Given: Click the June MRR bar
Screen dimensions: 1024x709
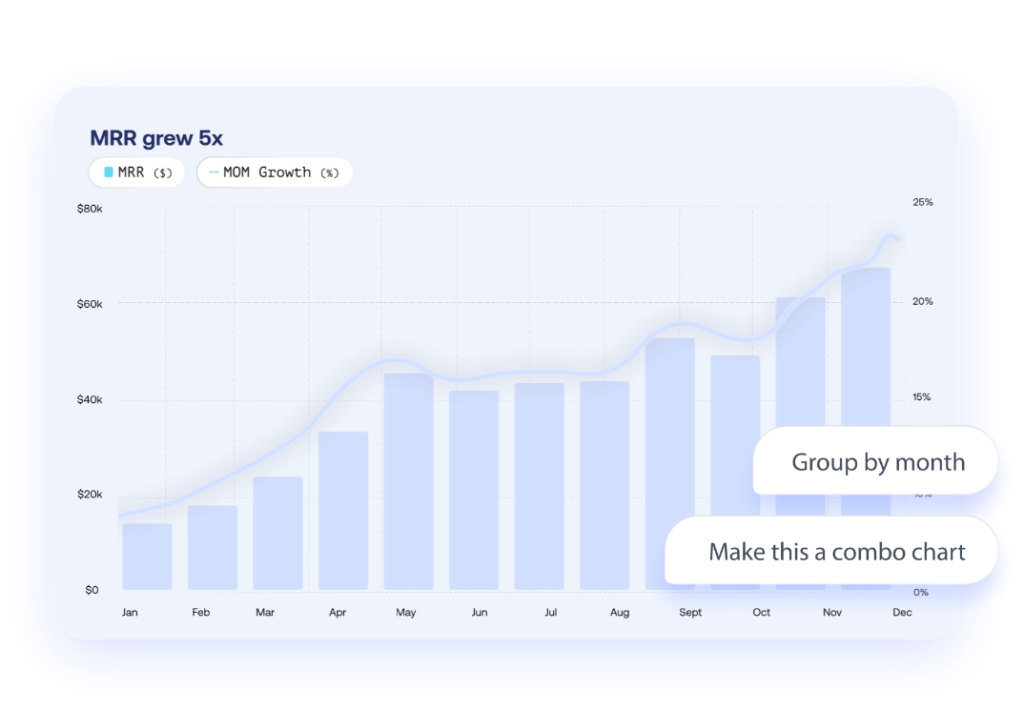Looking at the screenshot, I should point(474,489).
